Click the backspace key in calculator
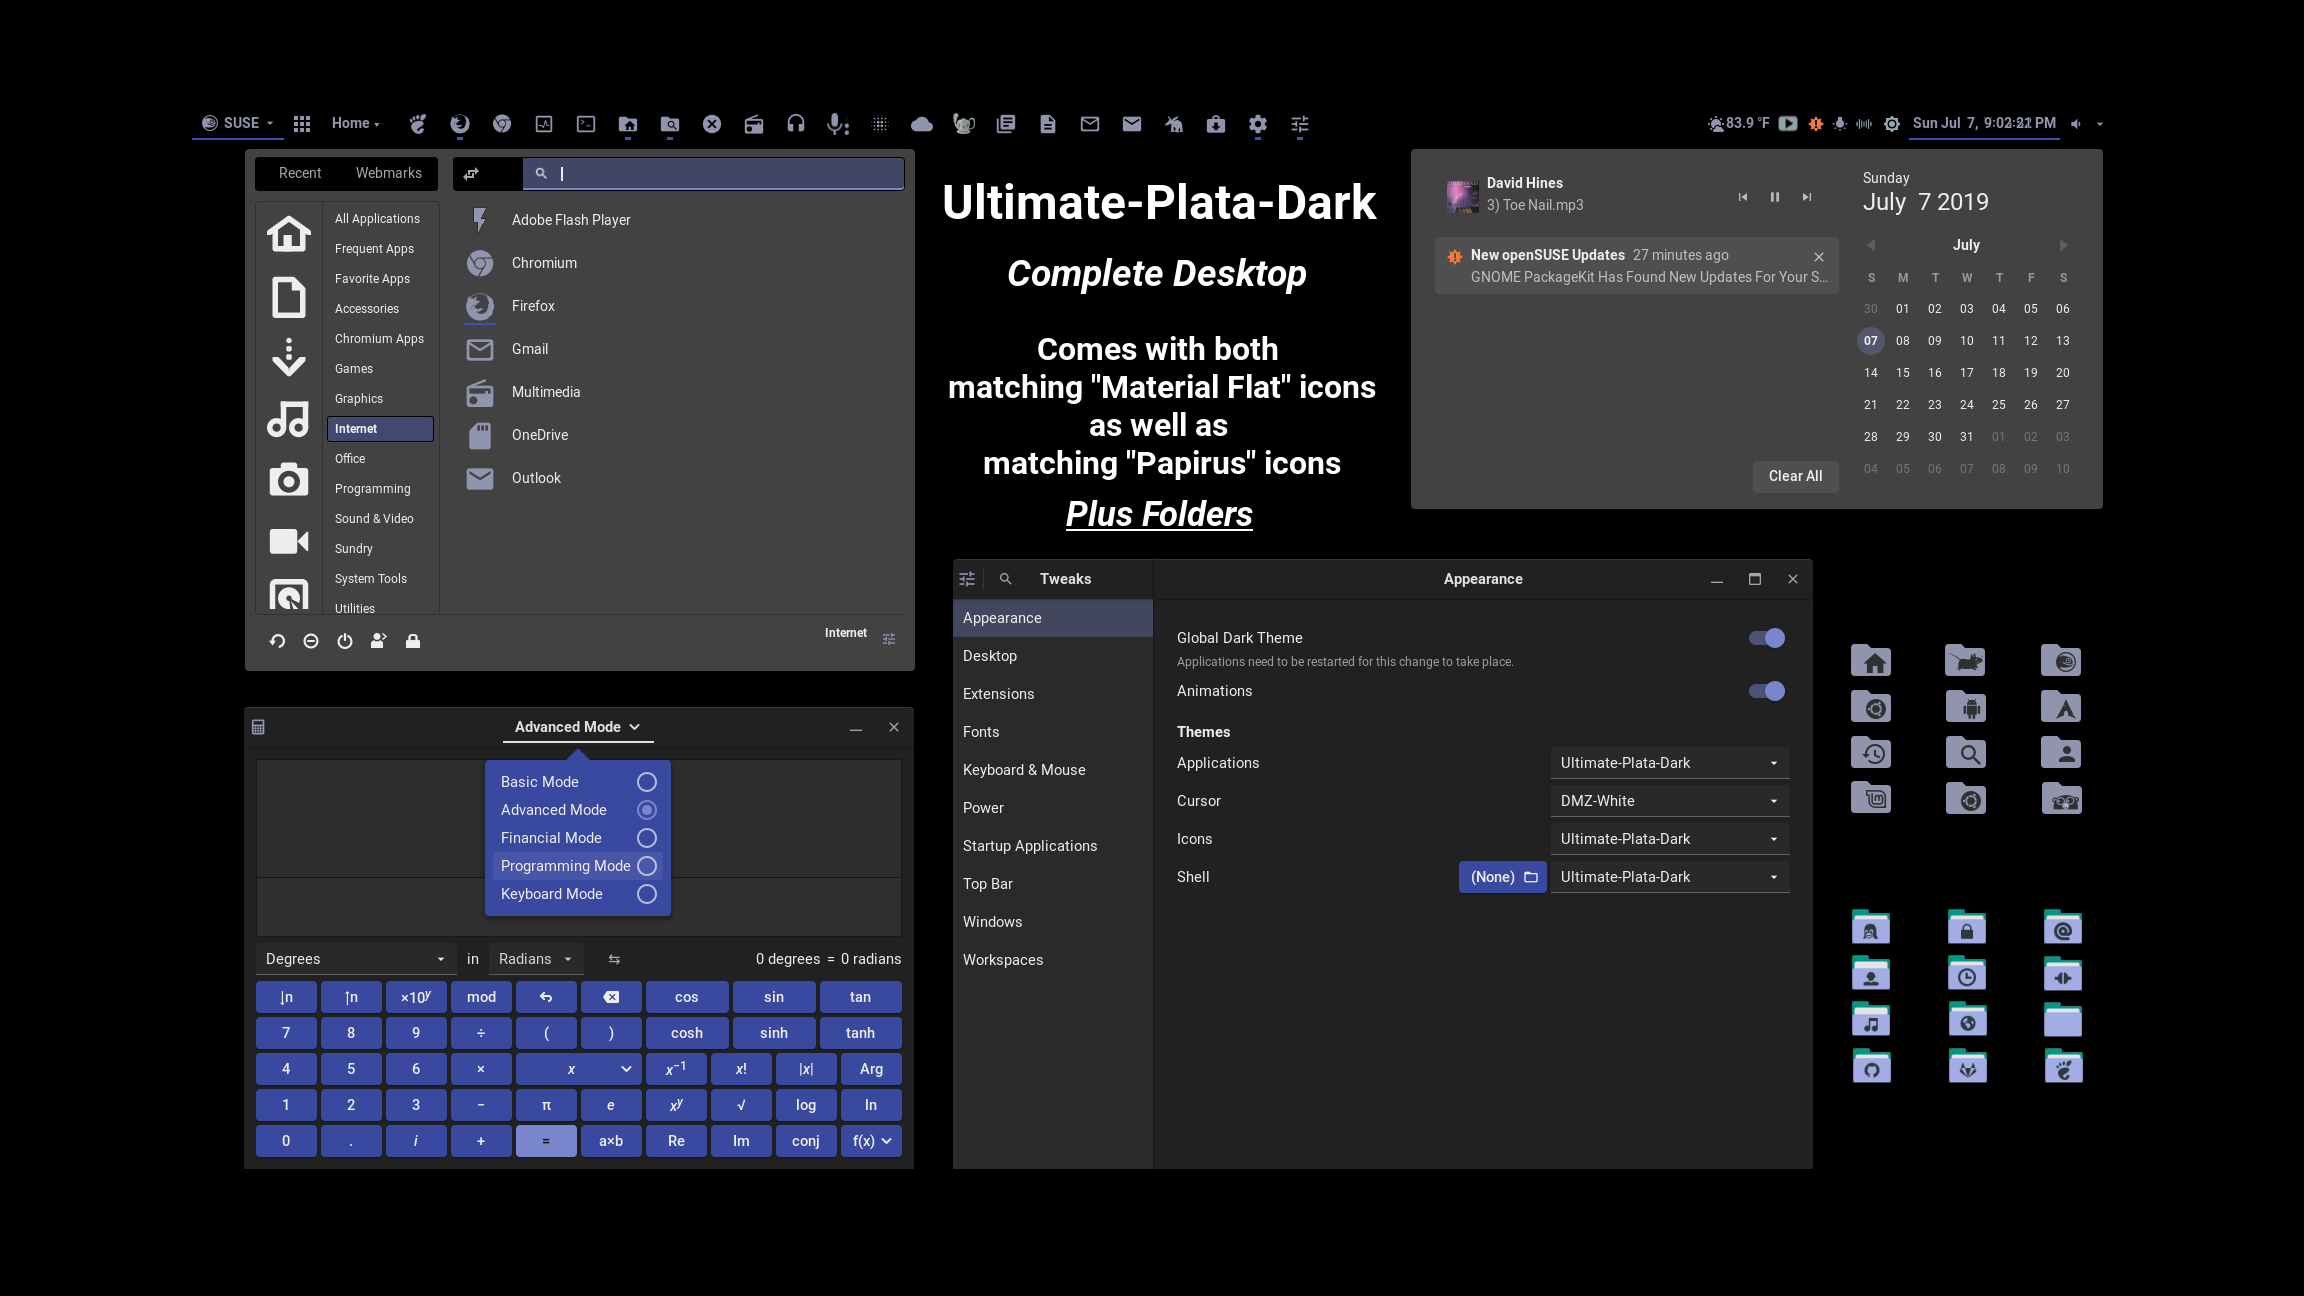Screen dimensions: 2304x1296 pos(611,997)
